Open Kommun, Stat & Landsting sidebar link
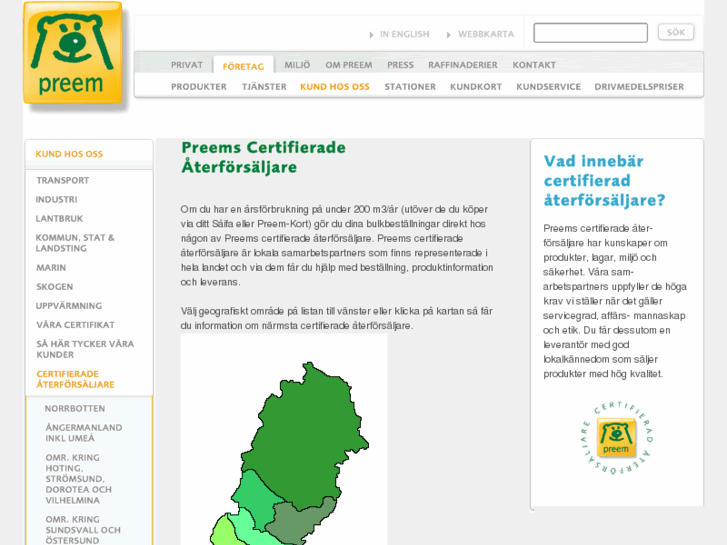The width and height of the screenshot is (727, 545). coord(75,243)
